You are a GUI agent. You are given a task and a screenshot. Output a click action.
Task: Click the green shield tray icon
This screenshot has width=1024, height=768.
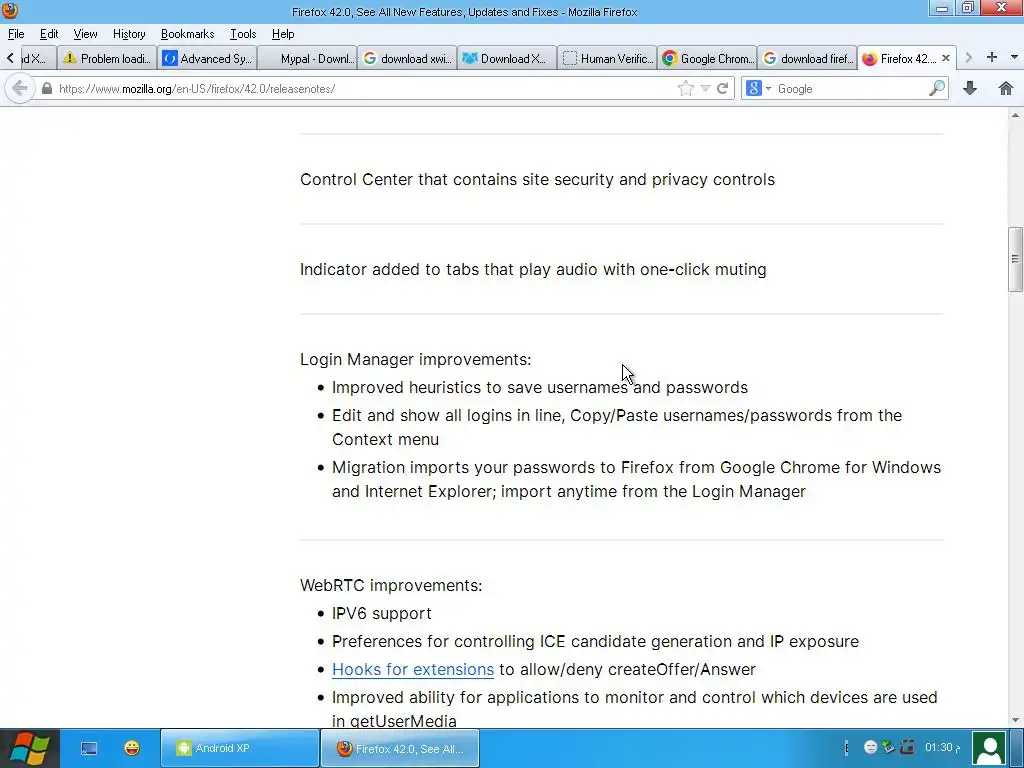pyautogui.click(x=888, y=746)
